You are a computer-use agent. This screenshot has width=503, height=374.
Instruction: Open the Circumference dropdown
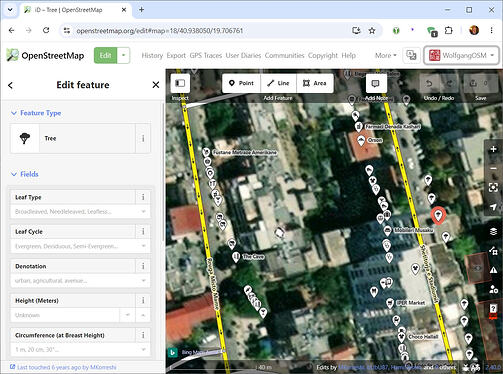[144, 350]
